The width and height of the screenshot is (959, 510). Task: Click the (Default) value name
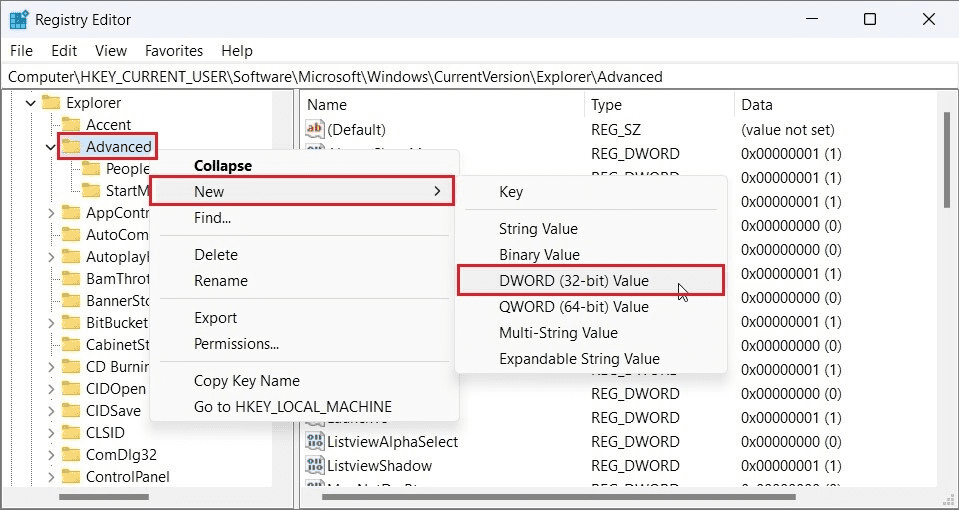click(357, 129)
